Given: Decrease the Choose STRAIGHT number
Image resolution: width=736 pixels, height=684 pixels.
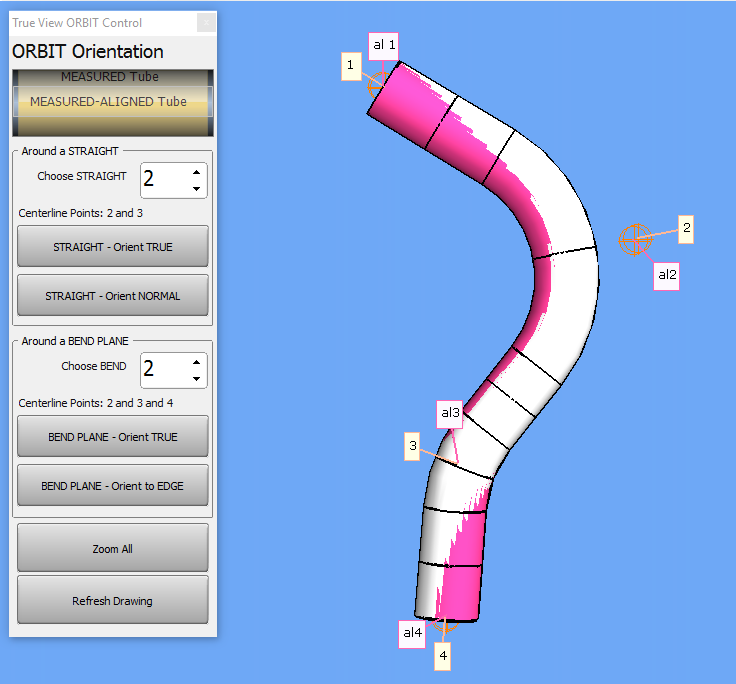Looking at the screenshot, I should coord(196,189).
